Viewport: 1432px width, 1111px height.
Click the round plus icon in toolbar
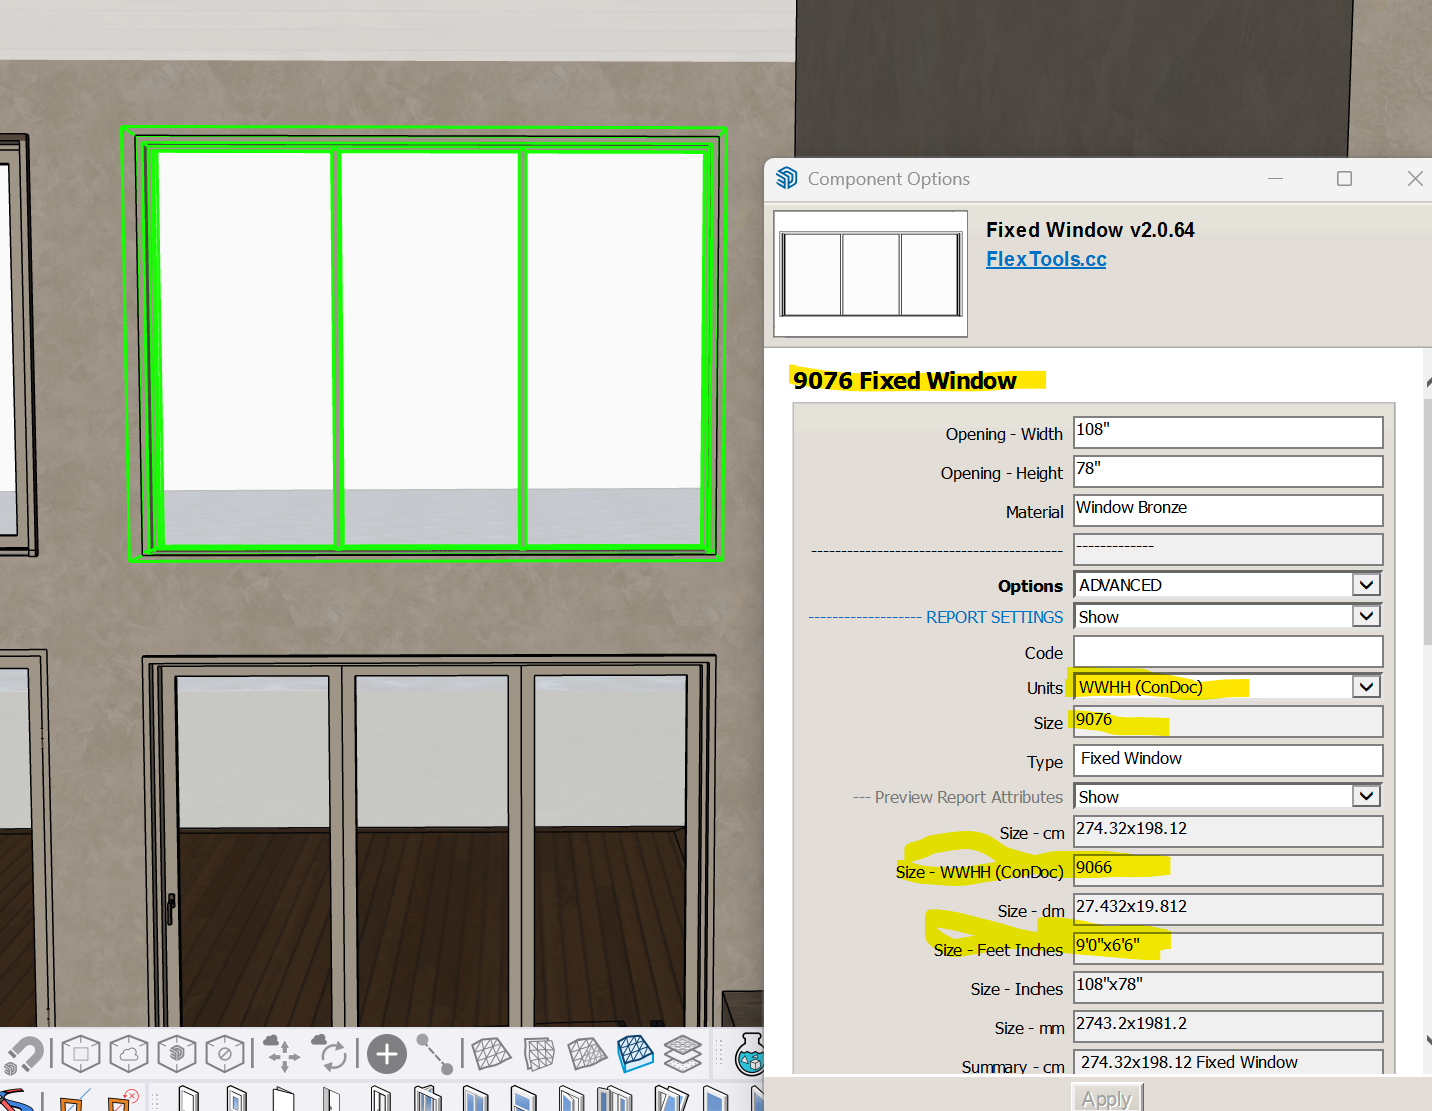386,1054
